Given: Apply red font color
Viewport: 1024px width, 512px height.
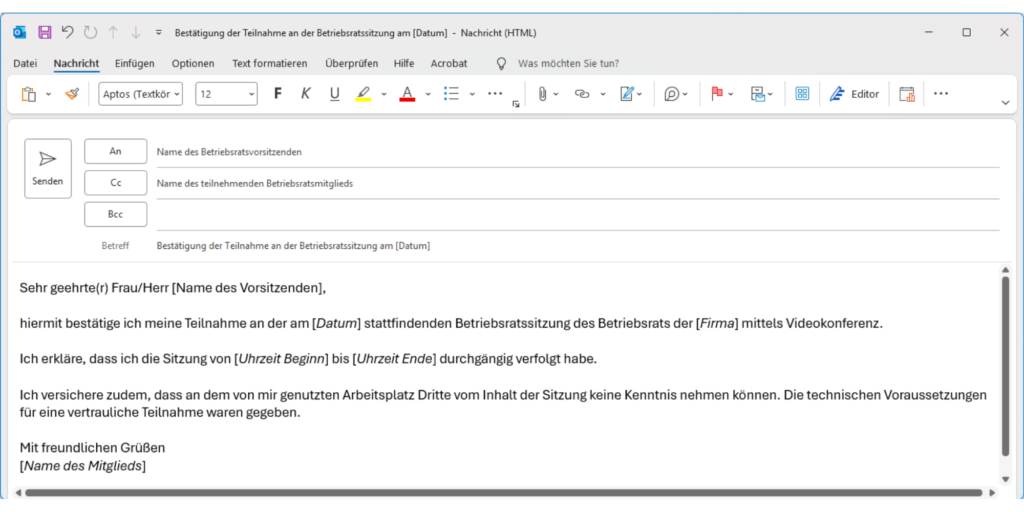Looking at the screenshot, I should [407, 94].
